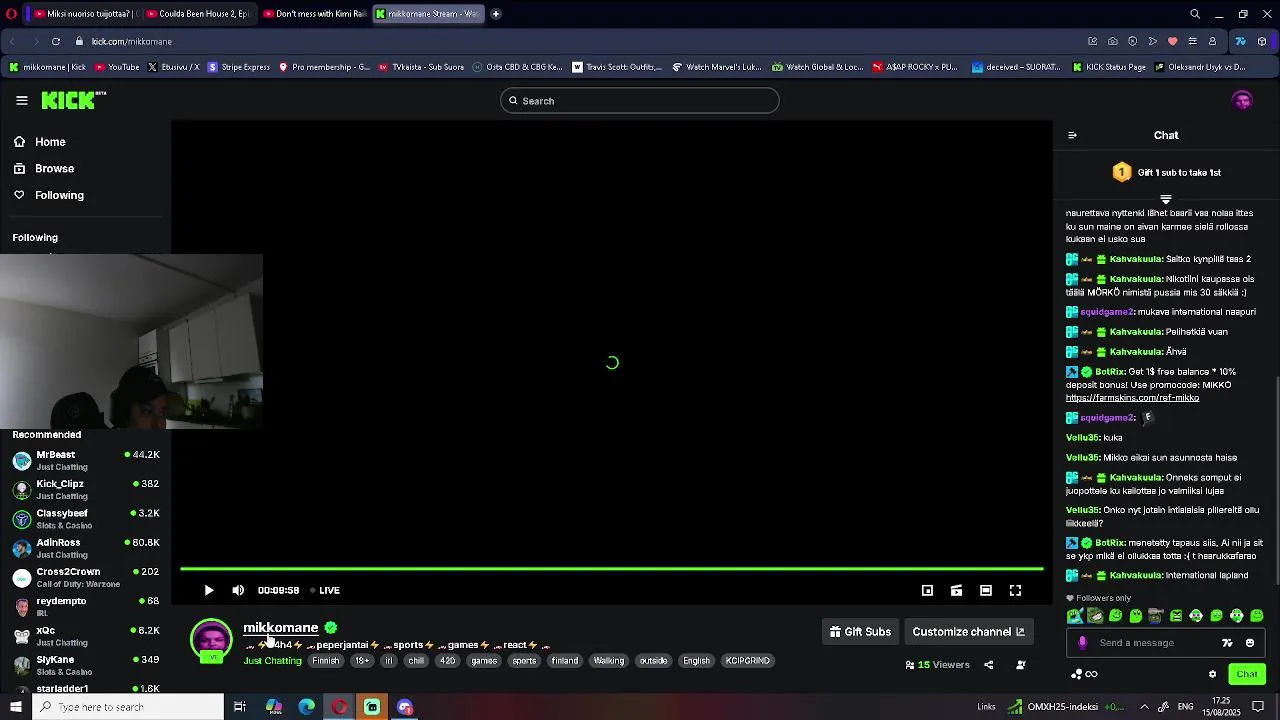Click the mikkomane channel avatar
1280x720 pixels.
[x=211, y=641]
